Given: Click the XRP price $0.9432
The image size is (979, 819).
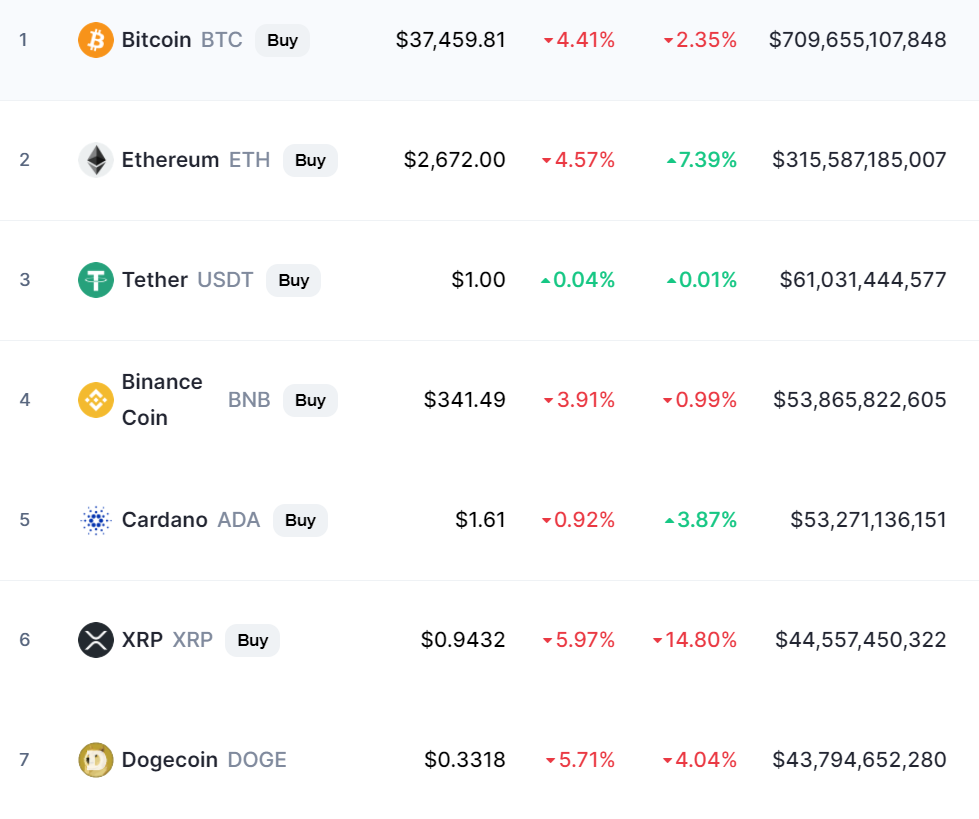Looking at the screenshot, I should [x=463, y=640].
